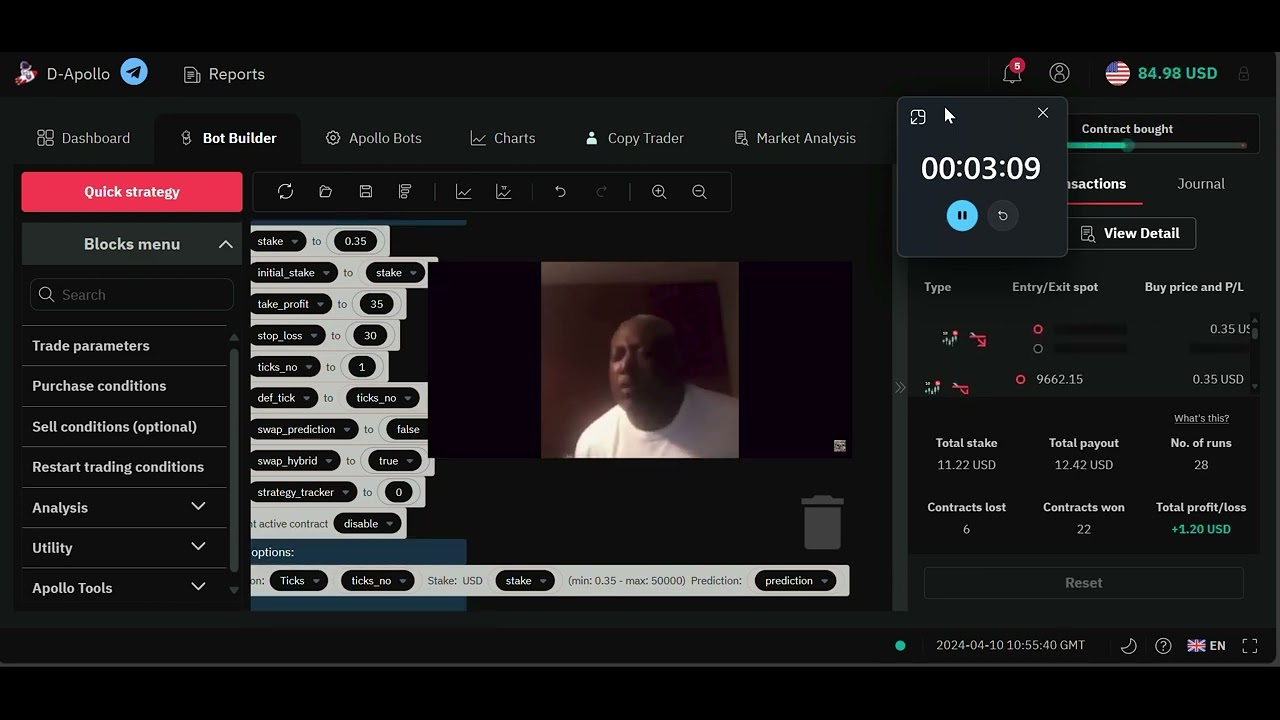This screenshot has width=1280, height=720.
Task: Click the save bot disk icon
Action: point(365,192)
